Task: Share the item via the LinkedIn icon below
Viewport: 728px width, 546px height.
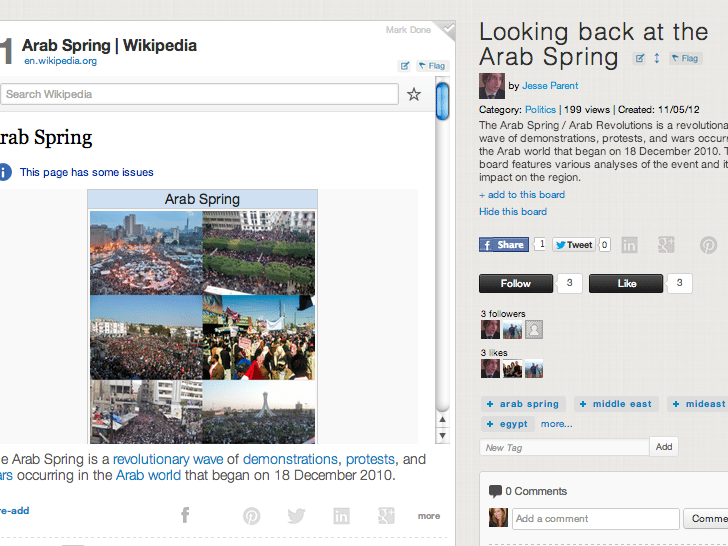Action: (x=341, y=516)
